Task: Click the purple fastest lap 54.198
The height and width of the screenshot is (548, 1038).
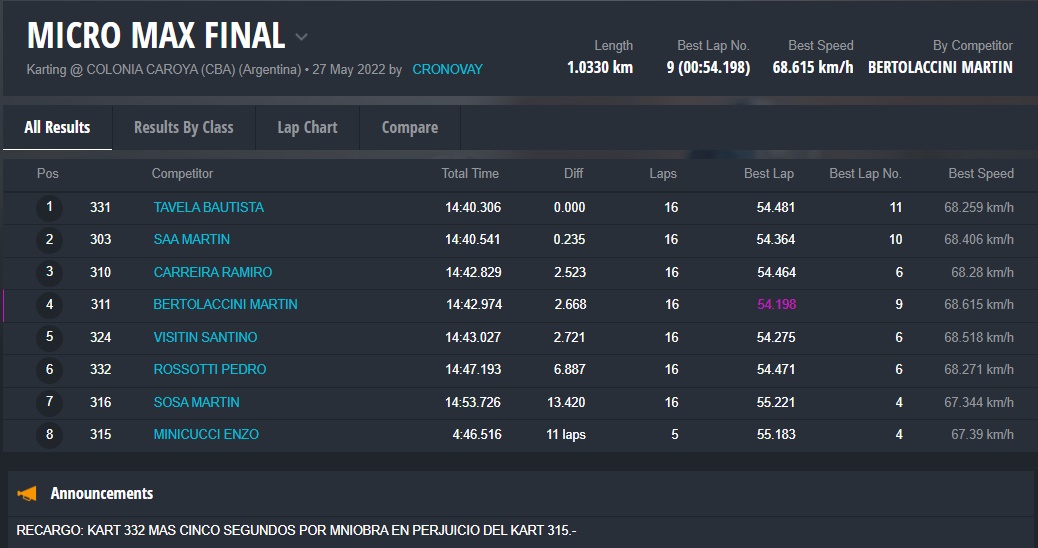Action: coord(776,305)
